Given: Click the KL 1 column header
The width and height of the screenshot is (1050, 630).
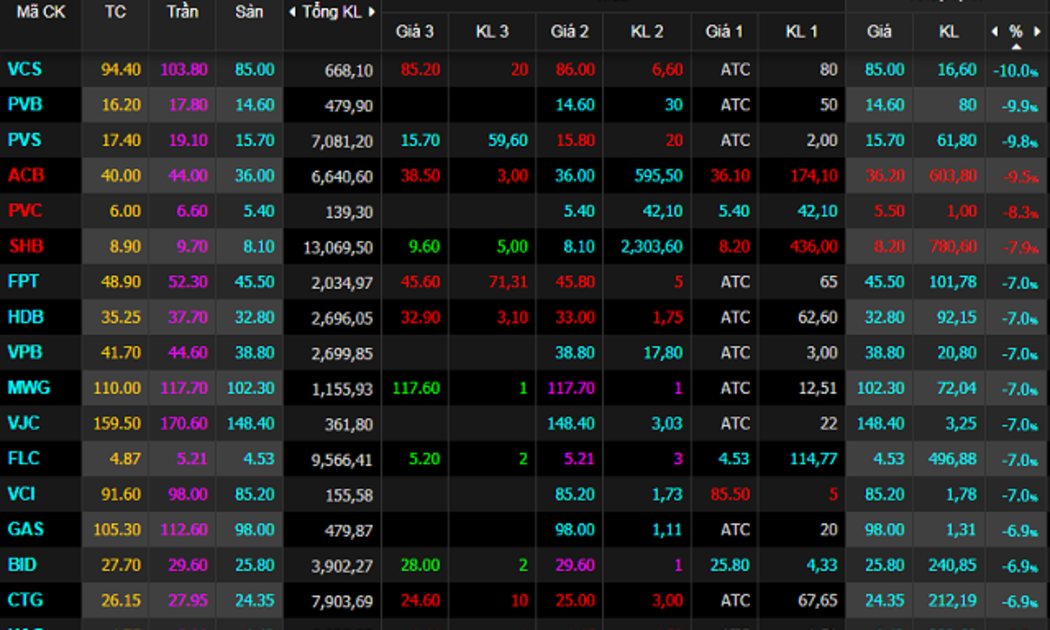Looking at the screenshot, I should pyautogui.click(x=801, y=31).
